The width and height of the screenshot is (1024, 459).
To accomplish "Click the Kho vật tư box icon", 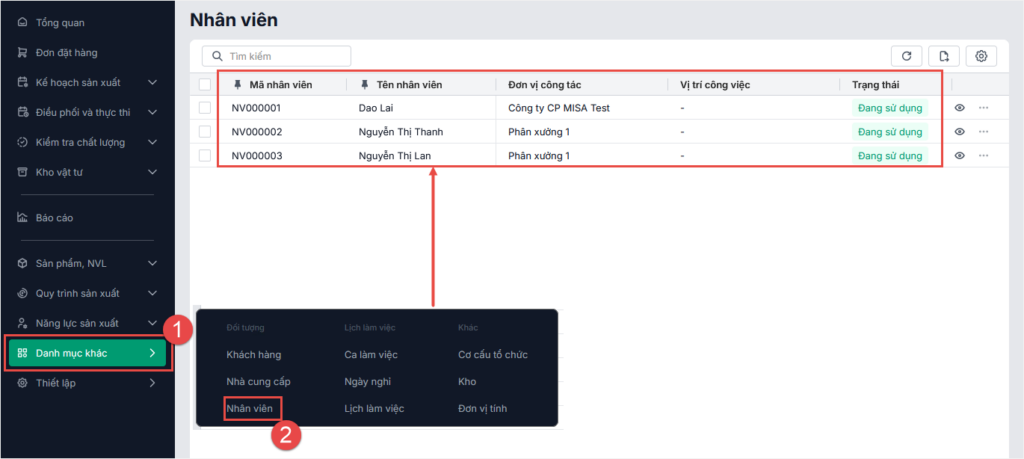I will tap(22, 172).
